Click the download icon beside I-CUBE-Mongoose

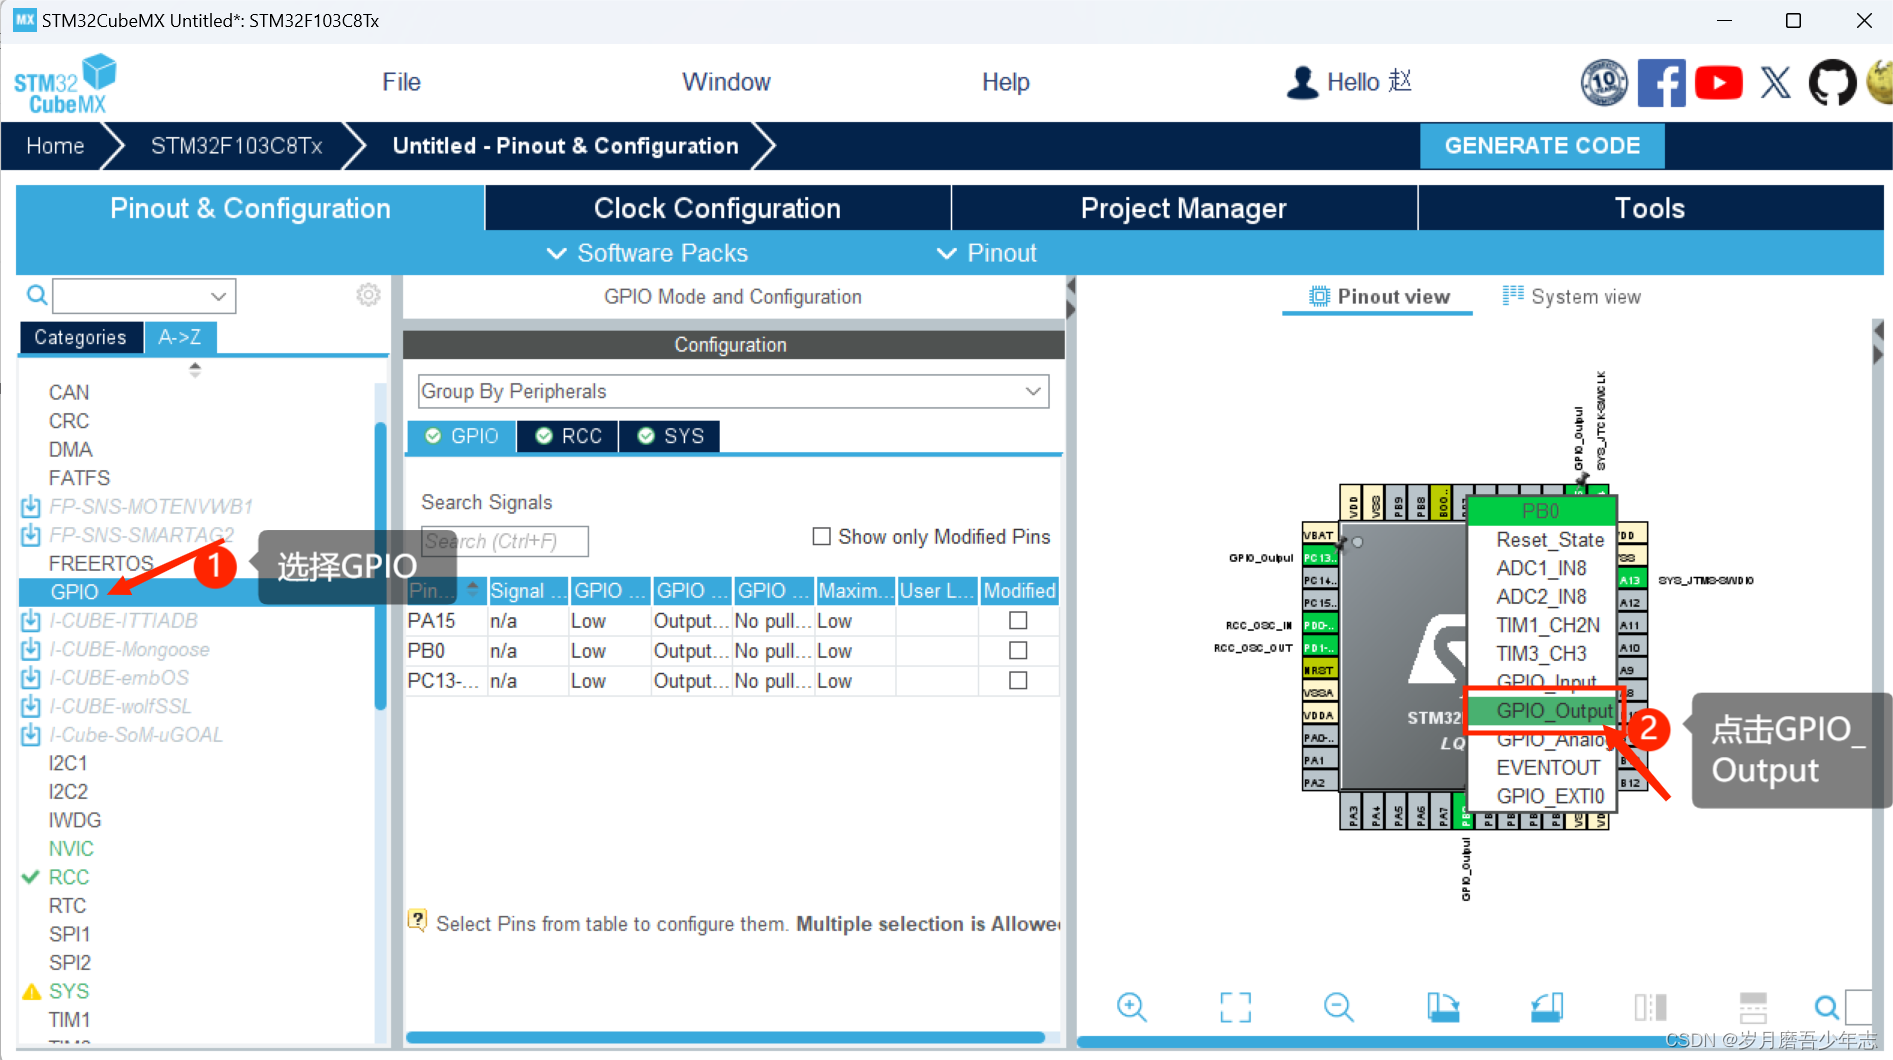[x=31, y=649]
